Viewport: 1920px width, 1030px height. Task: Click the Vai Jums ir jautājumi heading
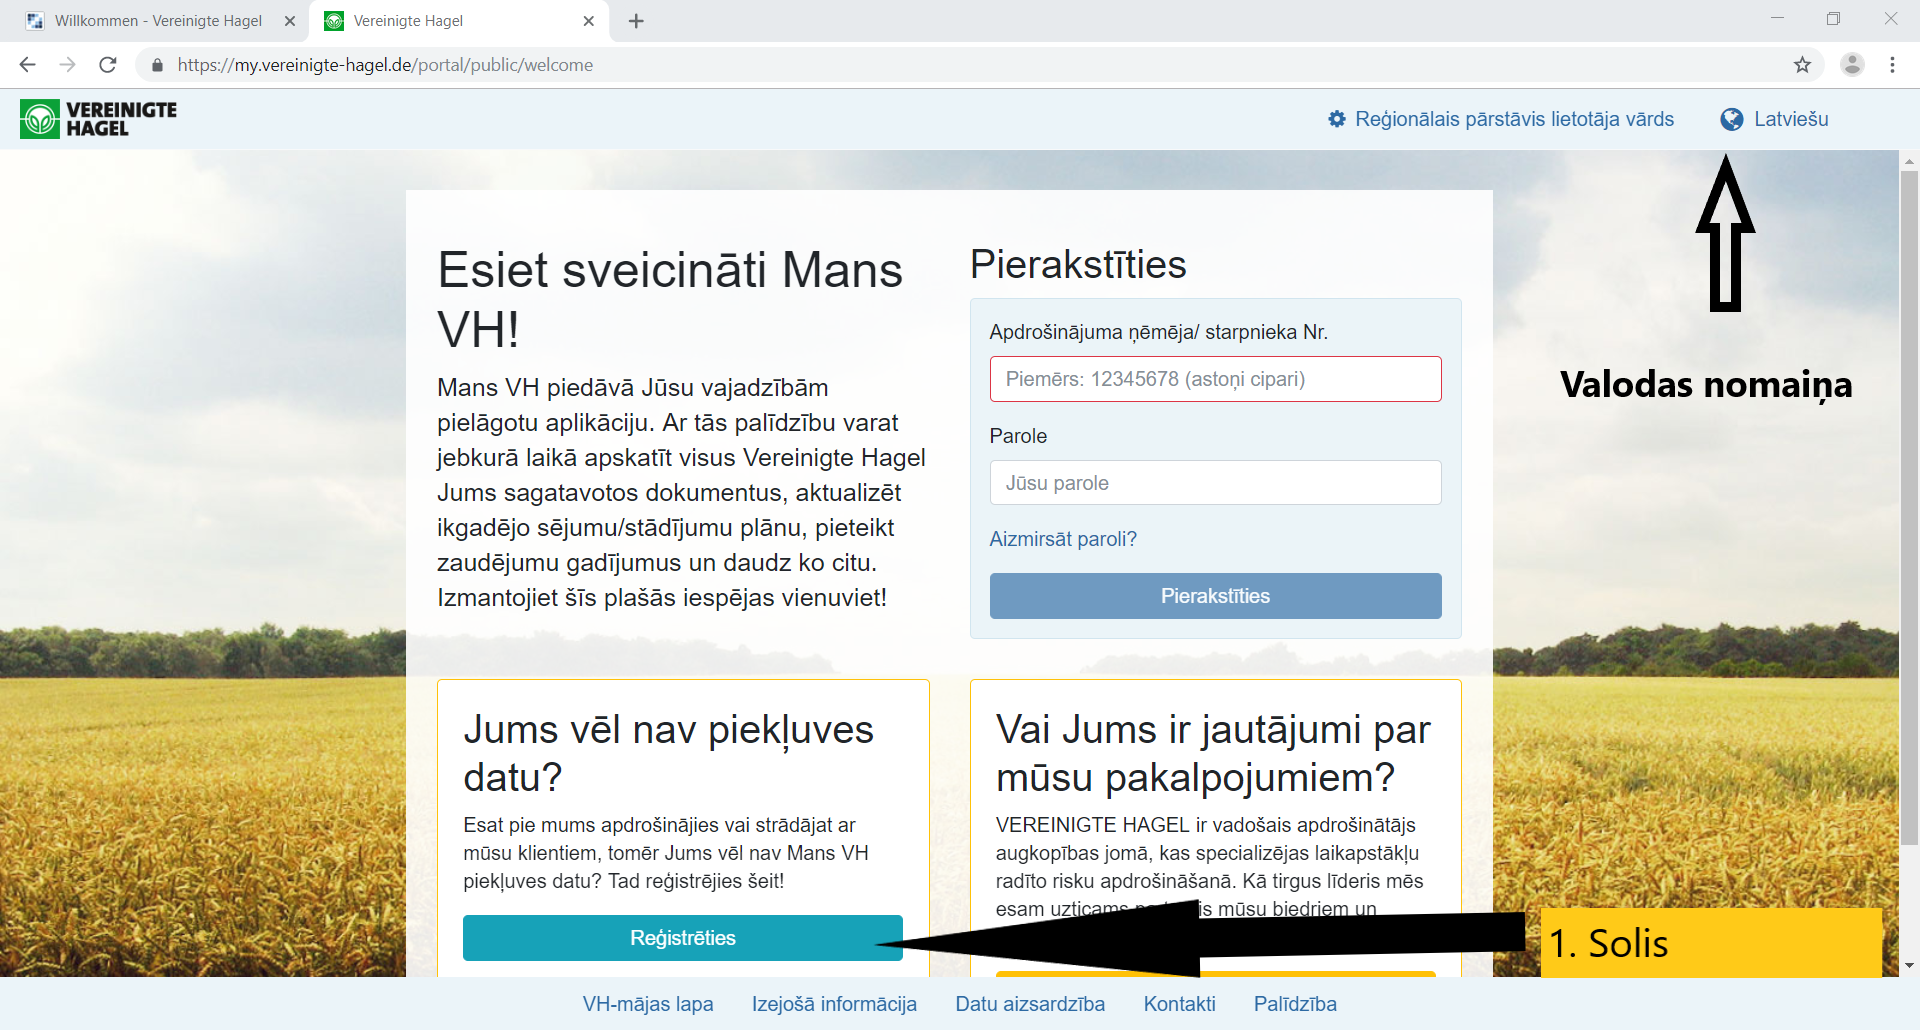1213,753
